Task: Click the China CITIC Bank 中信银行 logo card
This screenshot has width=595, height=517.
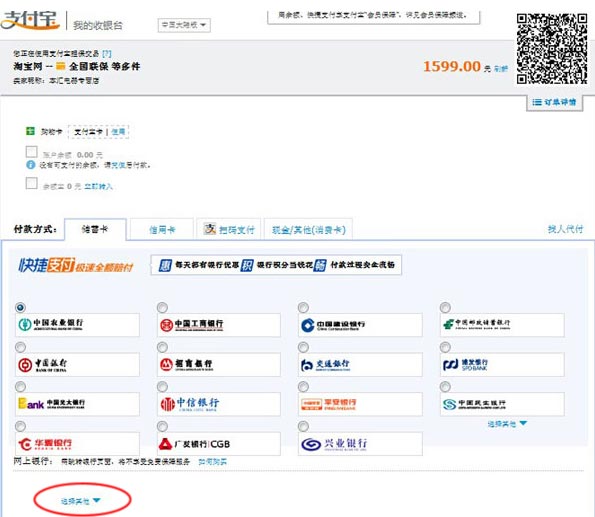Action: click(219, 404)
